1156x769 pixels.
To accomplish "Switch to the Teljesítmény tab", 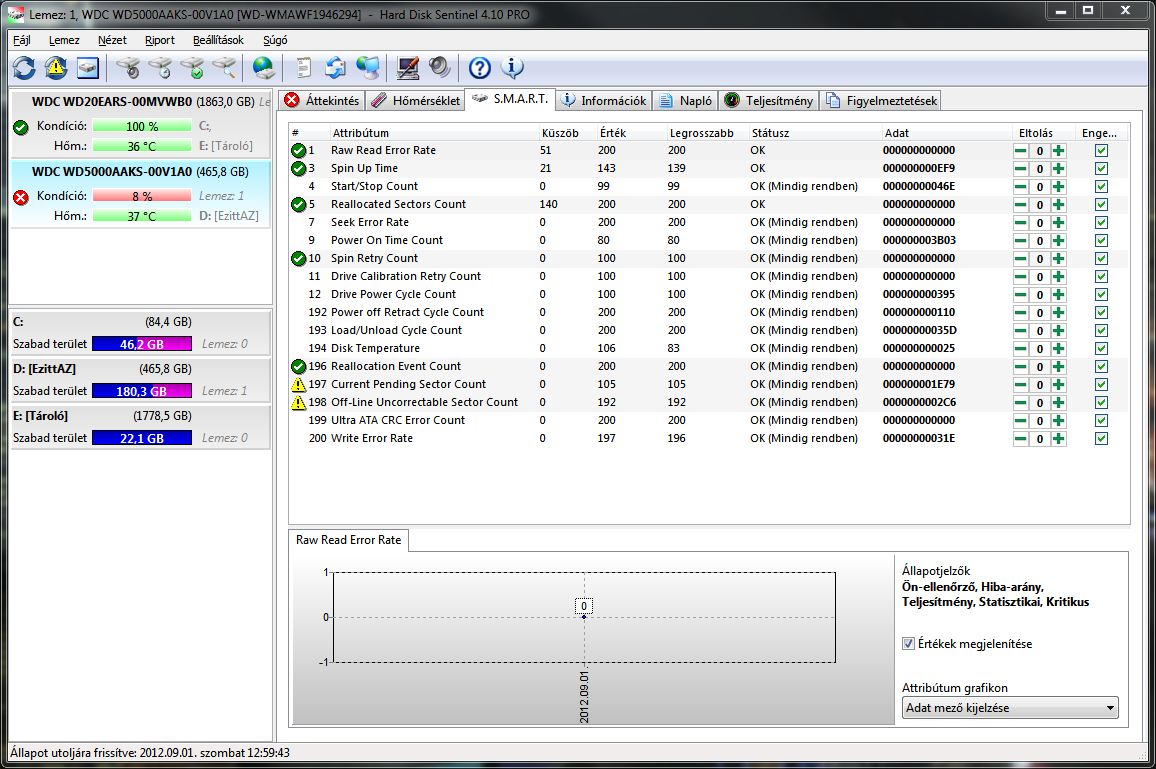I will (x=769, y=101).
